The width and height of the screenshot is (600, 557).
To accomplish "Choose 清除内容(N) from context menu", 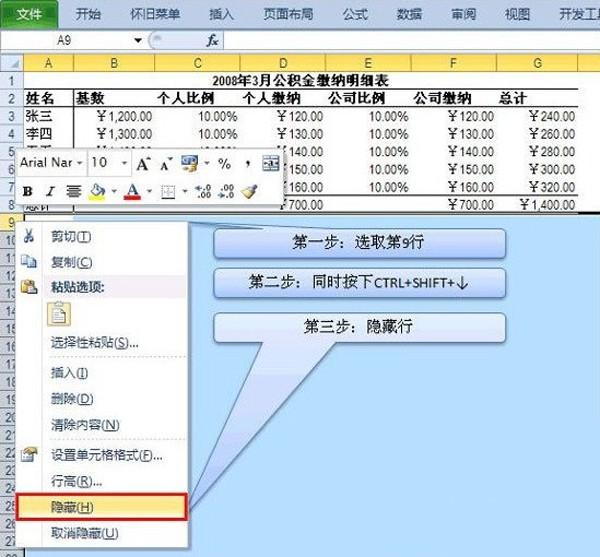I will (102, 425).
